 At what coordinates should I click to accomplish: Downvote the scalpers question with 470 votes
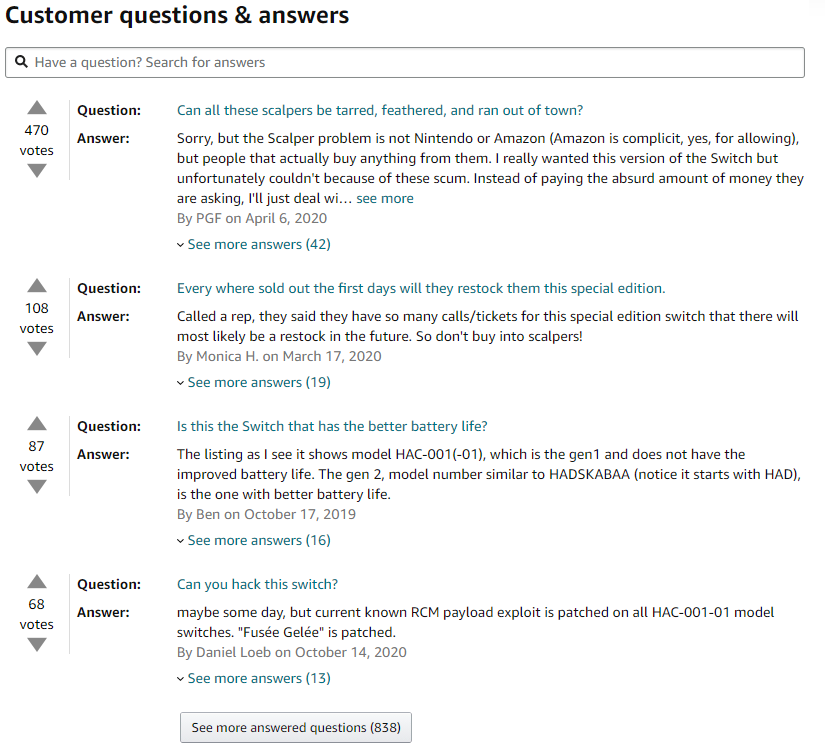[x=37, y=171]
